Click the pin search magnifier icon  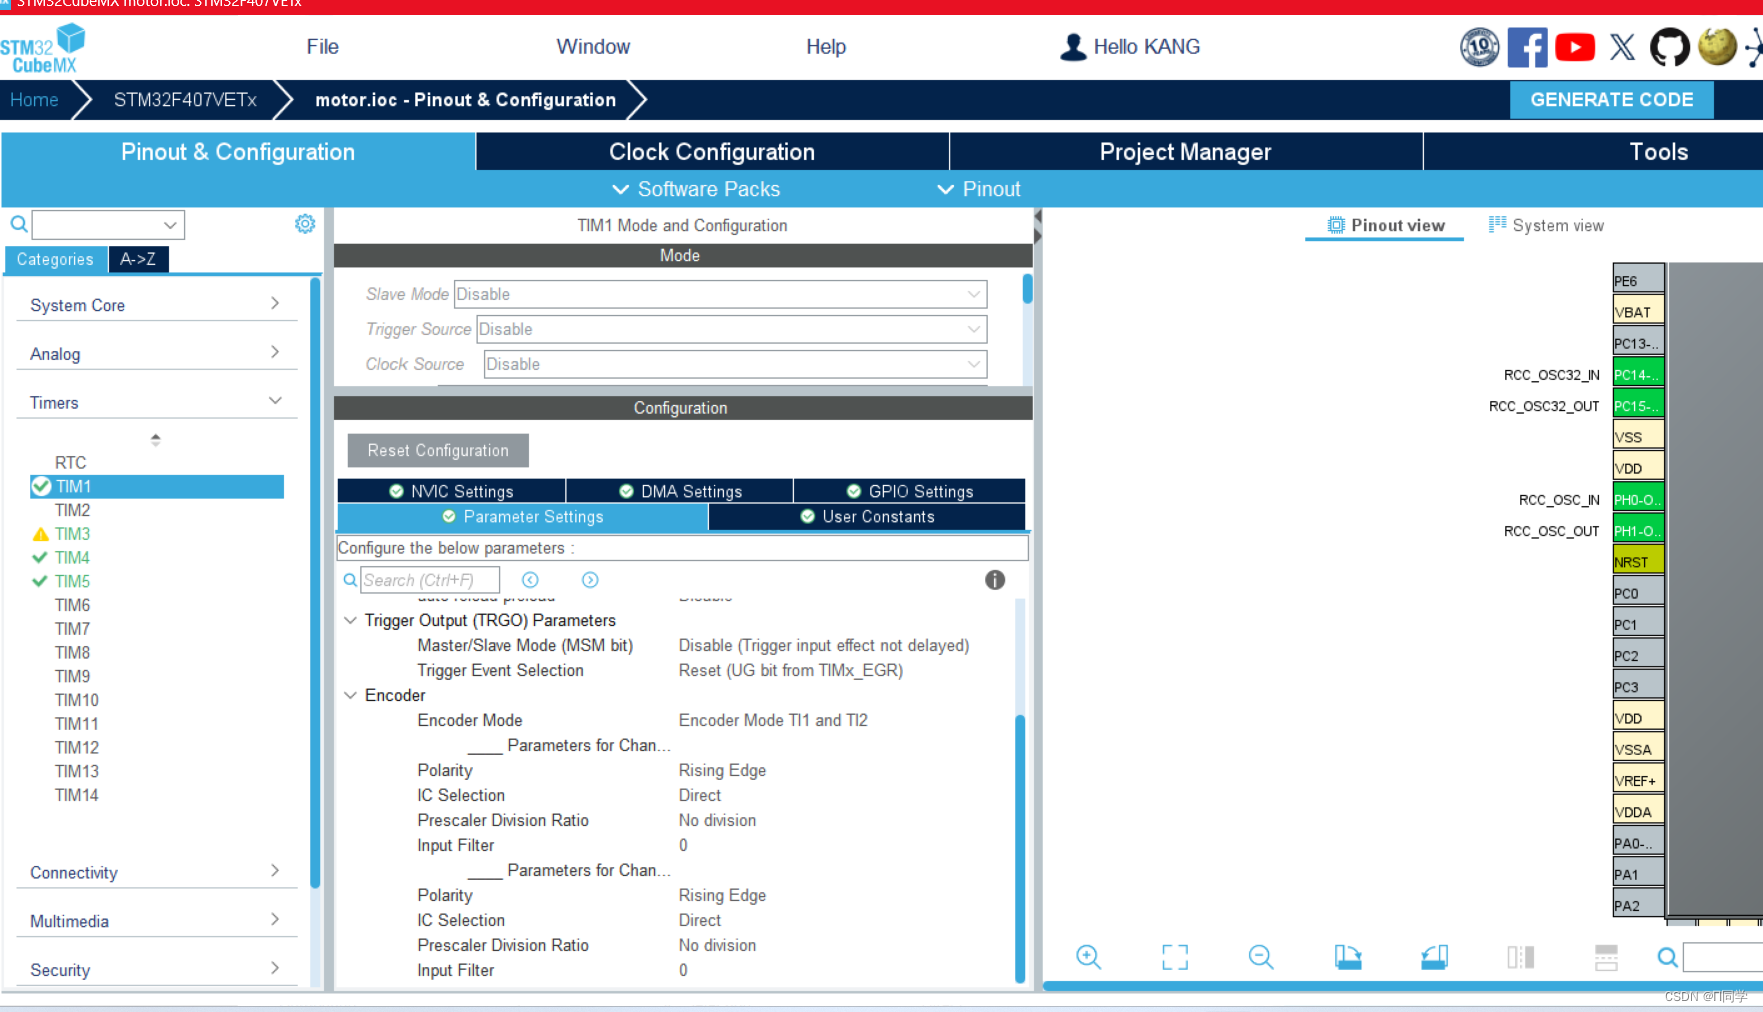(1667, 958)
